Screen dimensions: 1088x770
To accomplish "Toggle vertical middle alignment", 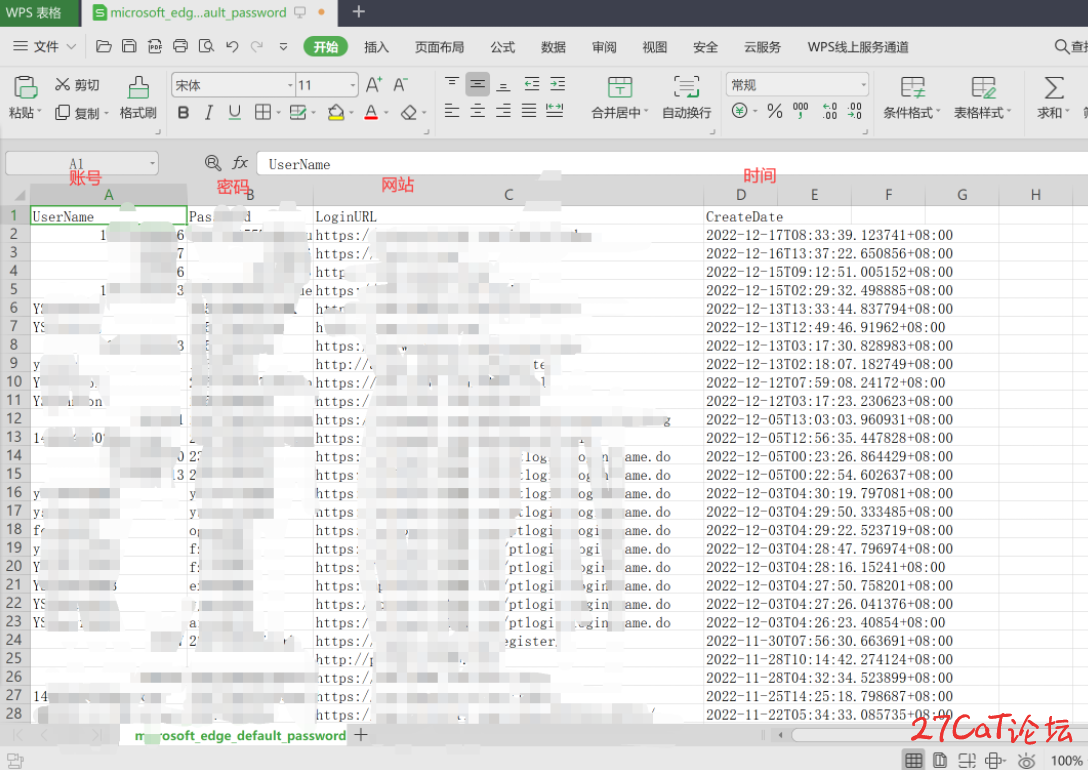I will click(477, 85).
